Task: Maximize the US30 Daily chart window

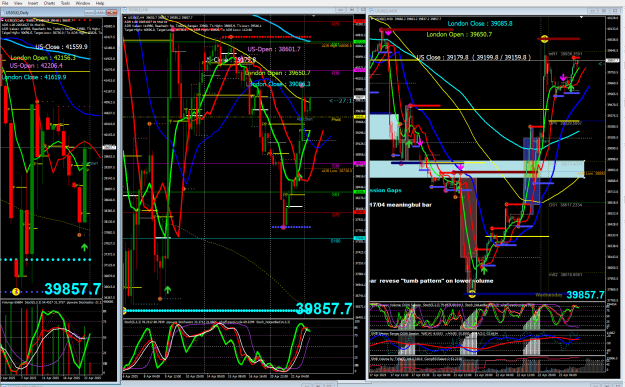Action: pyautogui.click(x=100, y=13)
